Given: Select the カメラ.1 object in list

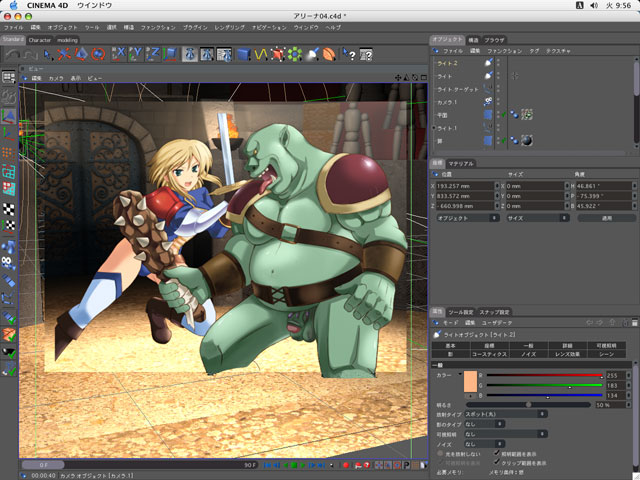Looking at the screenshot, I should (447, 102).
